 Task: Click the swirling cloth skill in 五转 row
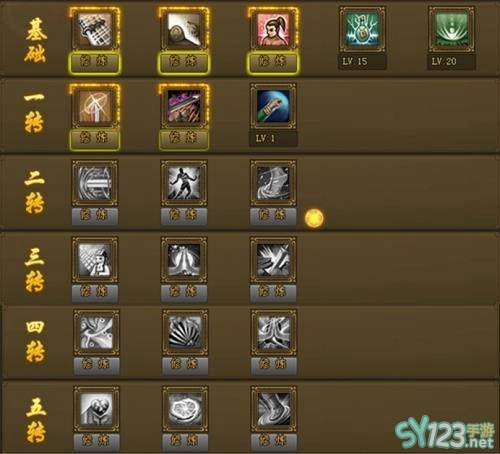(274, 409)
